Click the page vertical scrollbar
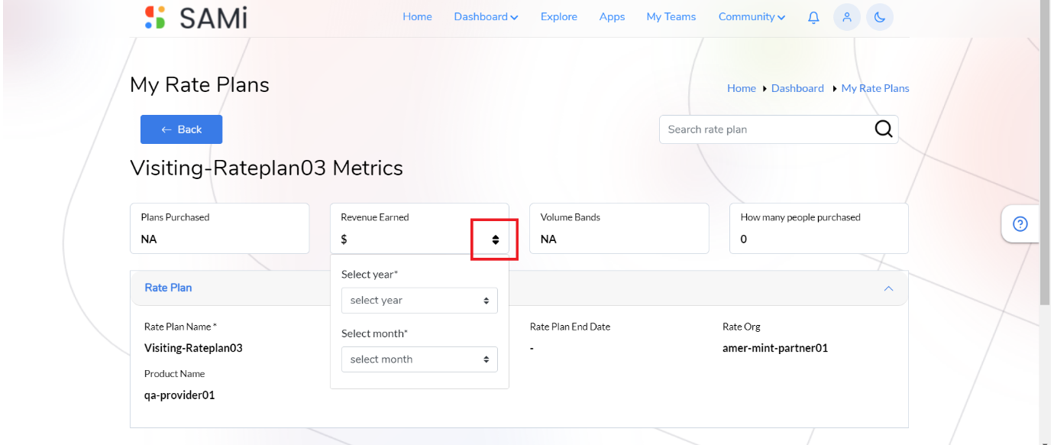The image size is (1053, 448). pos(1045,224)
